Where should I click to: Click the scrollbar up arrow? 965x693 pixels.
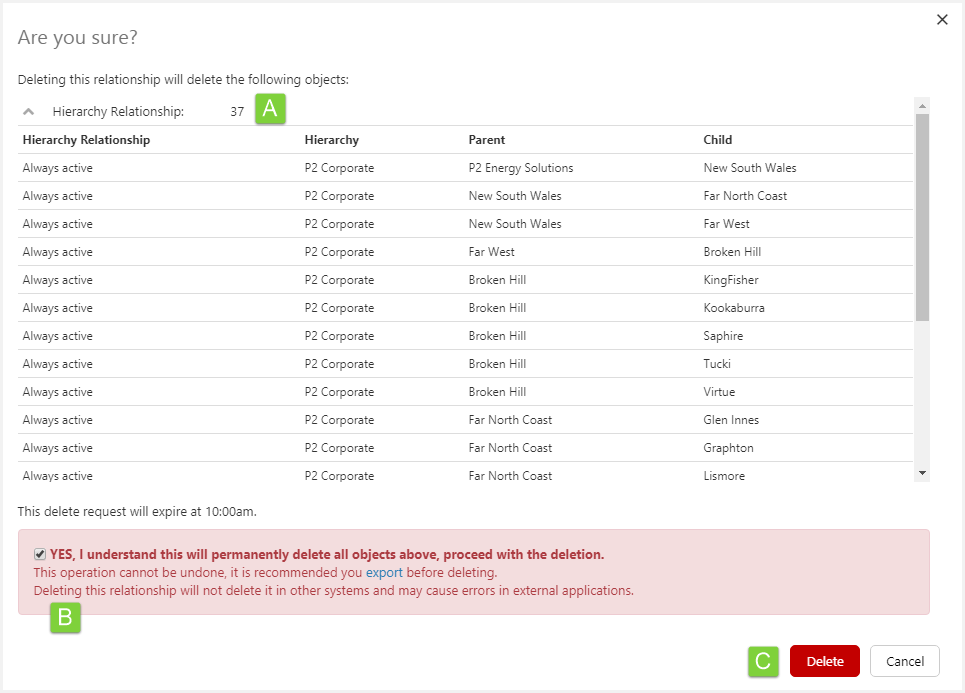[922, 105]
